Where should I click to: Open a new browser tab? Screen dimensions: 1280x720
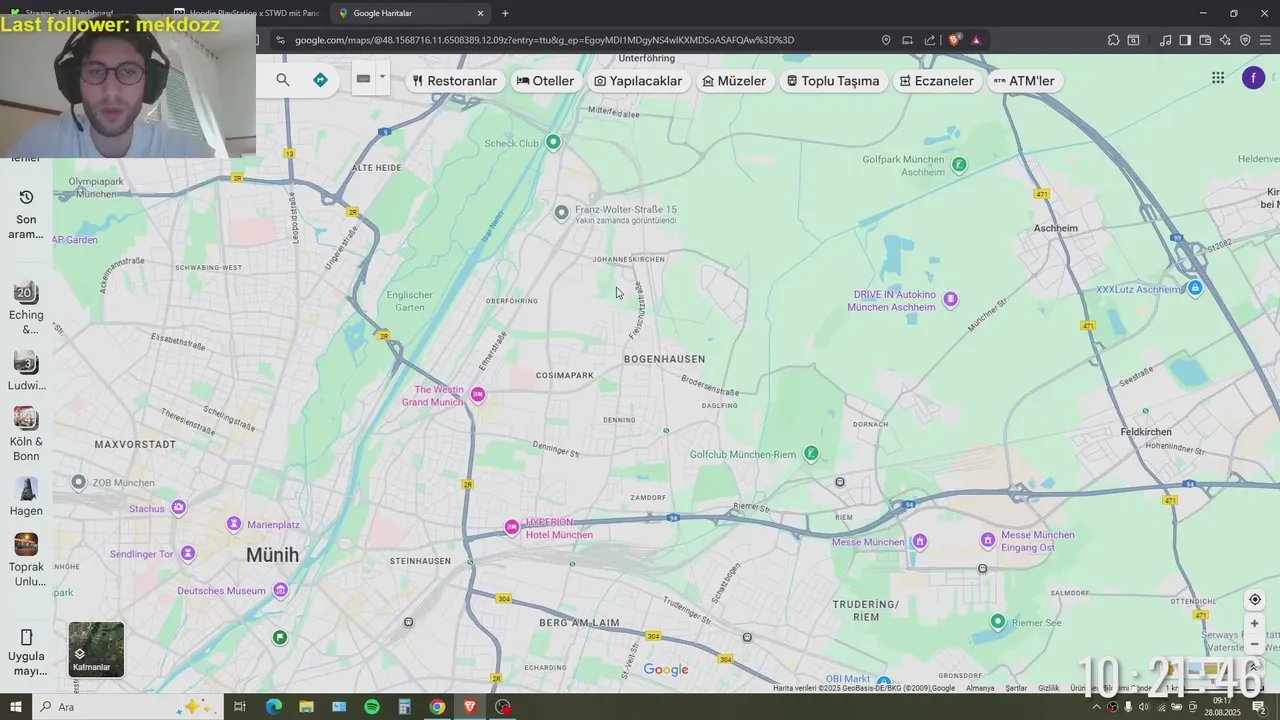click(505, 13)
